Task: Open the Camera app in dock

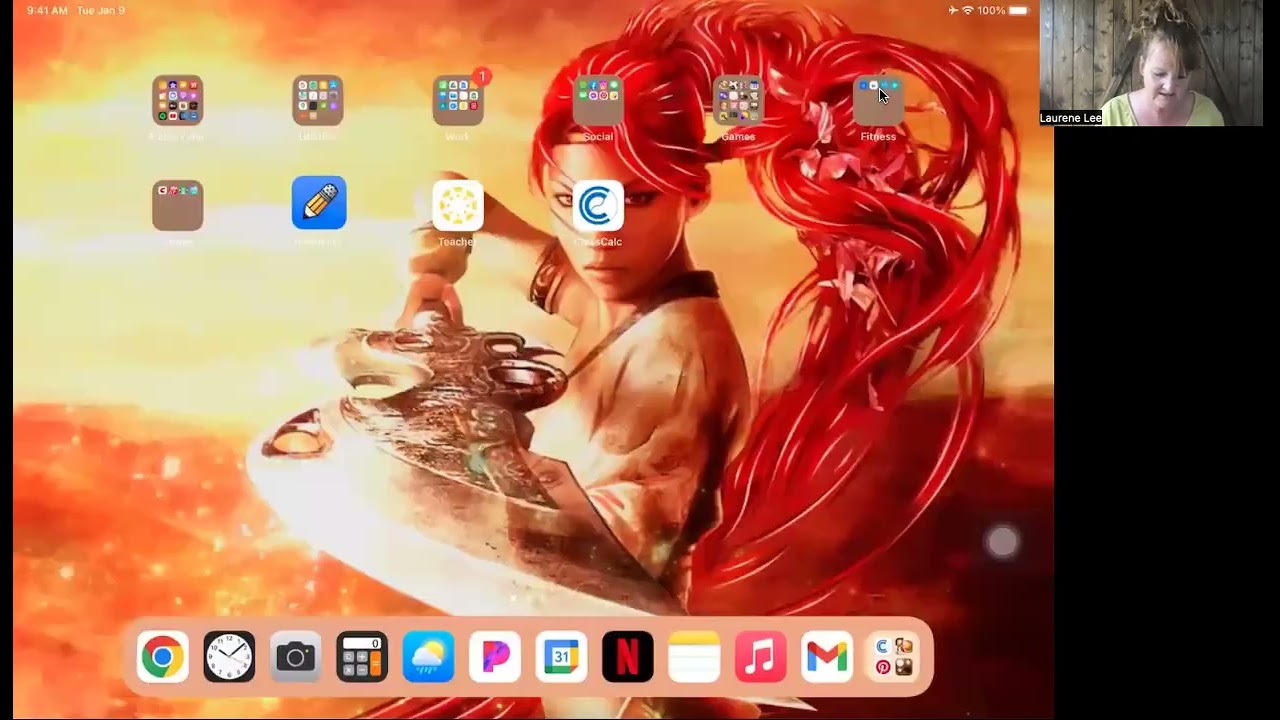Action: pos(295,657)
